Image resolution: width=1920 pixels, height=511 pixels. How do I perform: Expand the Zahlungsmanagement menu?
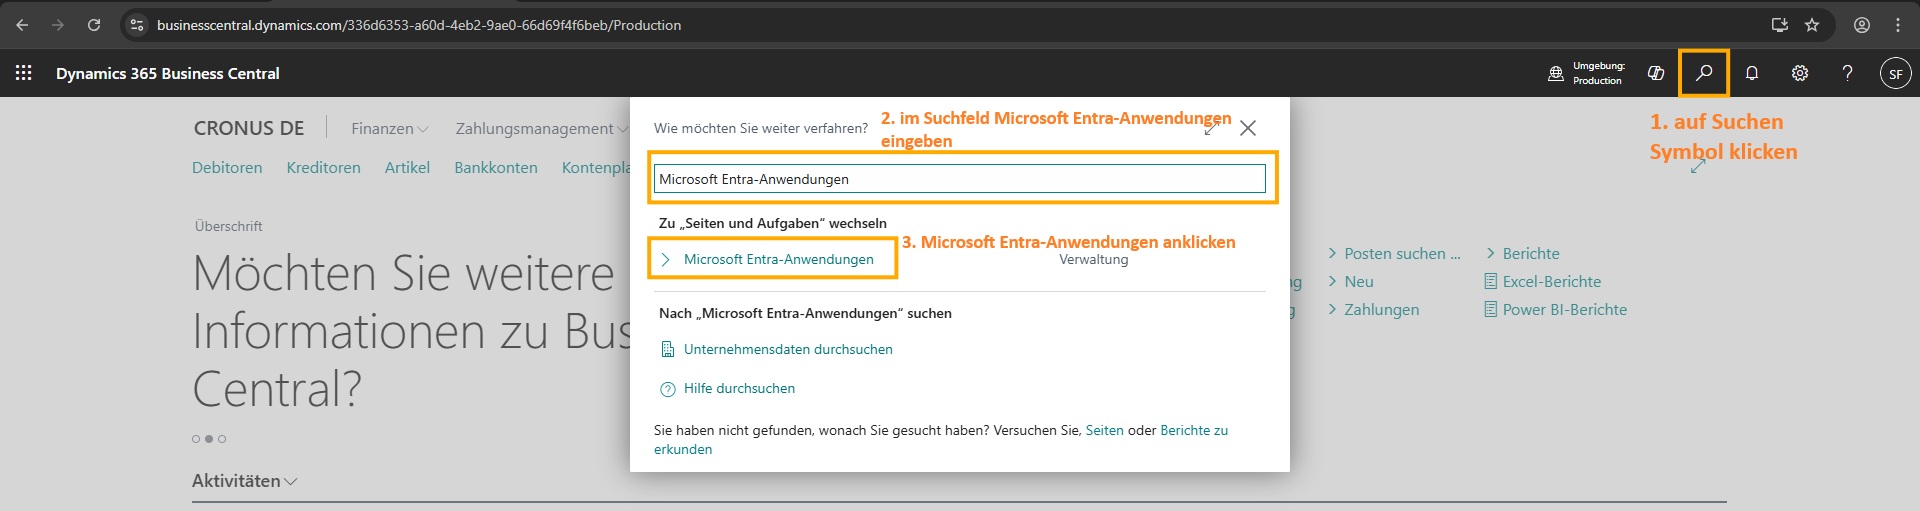coord(542,128)
